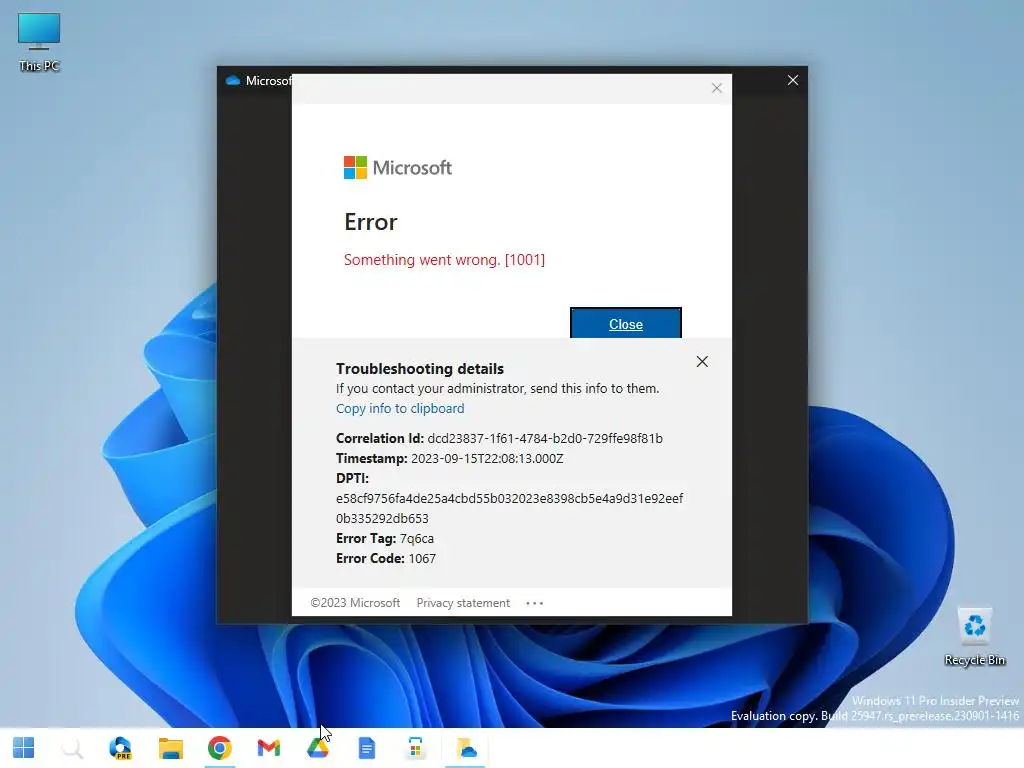
Task: Click the DPTI hash string
Action: pyautogui.click(x=509, y=508)
